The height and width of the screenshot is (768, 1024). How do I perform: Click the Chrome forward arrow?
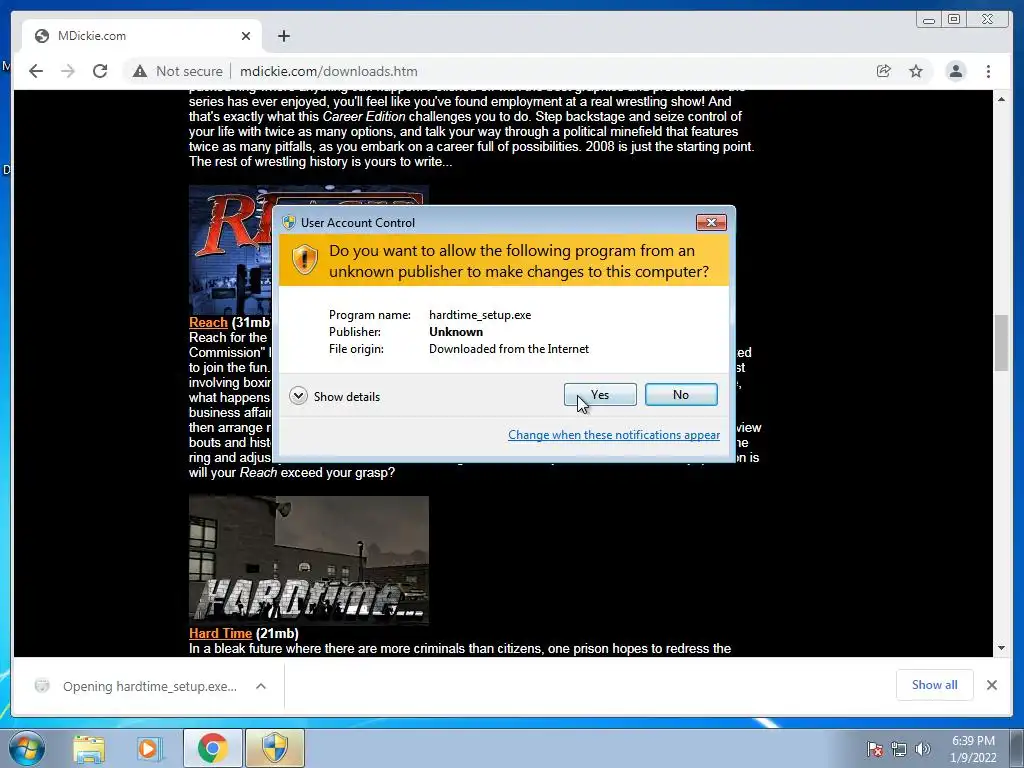pyautogui.click(x=68, y=71)
